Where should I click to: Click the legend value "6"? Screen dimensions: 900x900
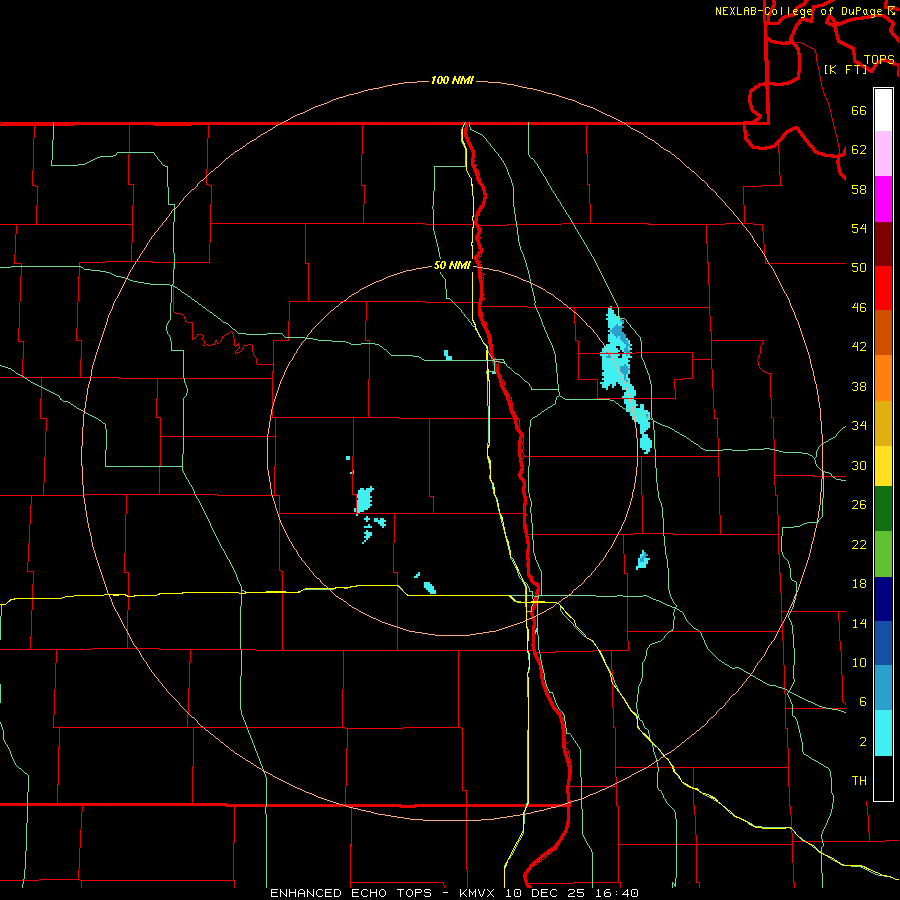click(x=862, y=701)
